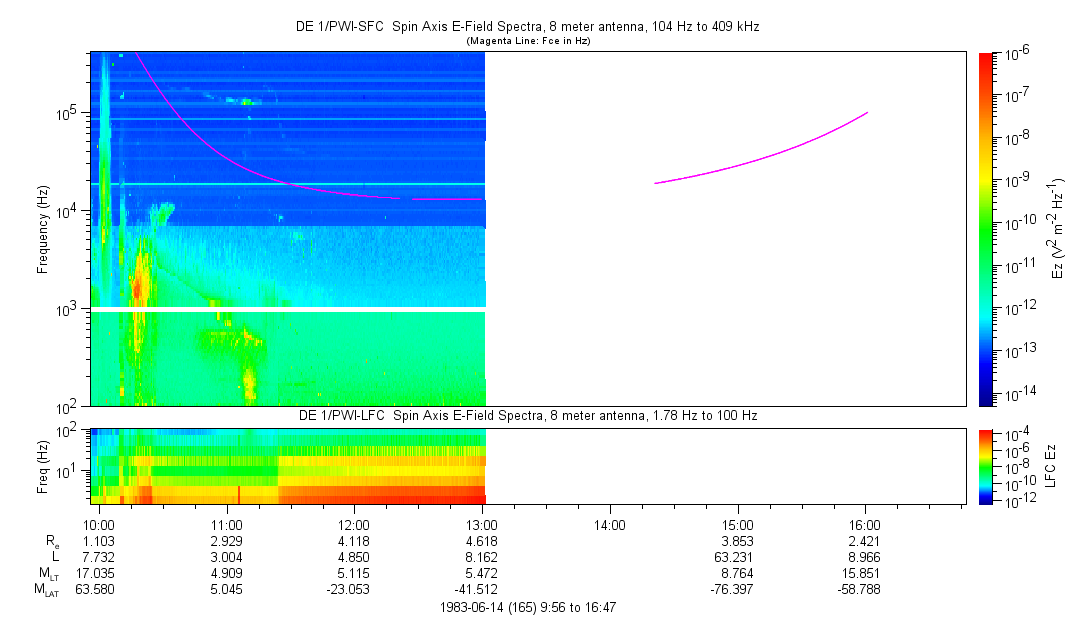Click the 10^5 frequency tick label

tap(70, 114)
